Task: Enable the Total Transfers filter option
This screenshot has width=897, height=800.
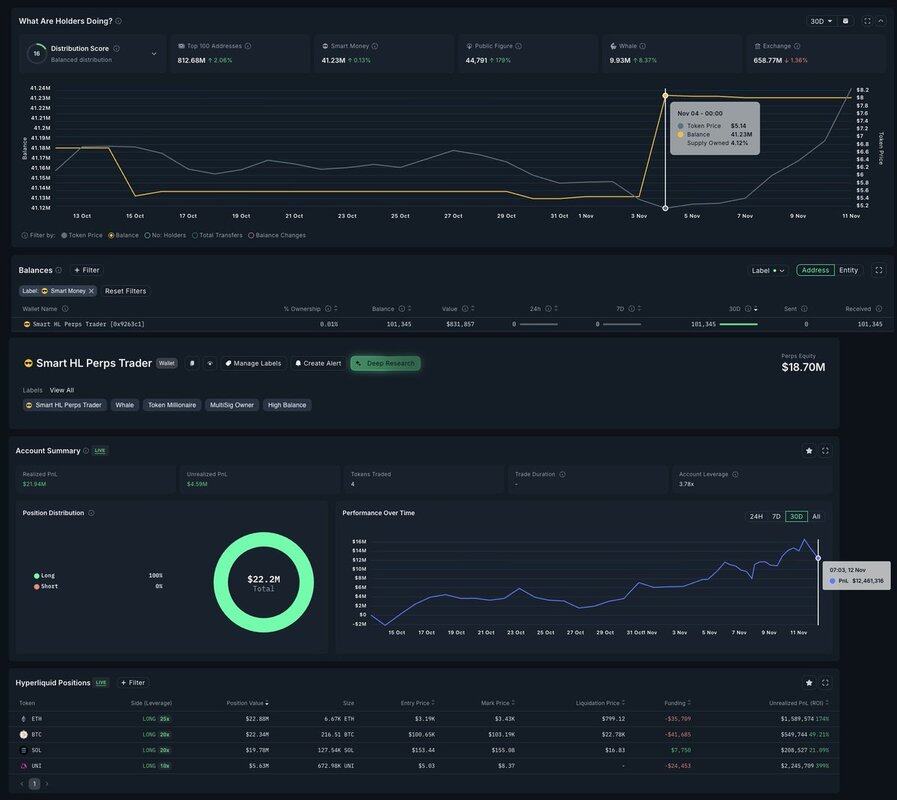Action: tap(195, 235)
